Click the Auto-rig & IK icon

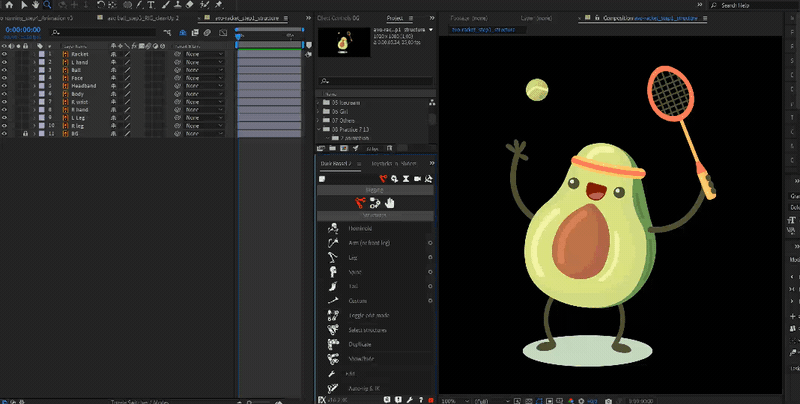[333, 387]
